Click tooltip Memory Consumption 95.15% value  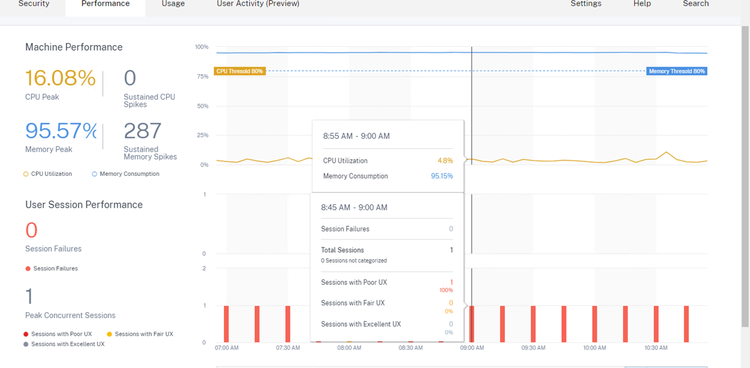pos(441,176)
